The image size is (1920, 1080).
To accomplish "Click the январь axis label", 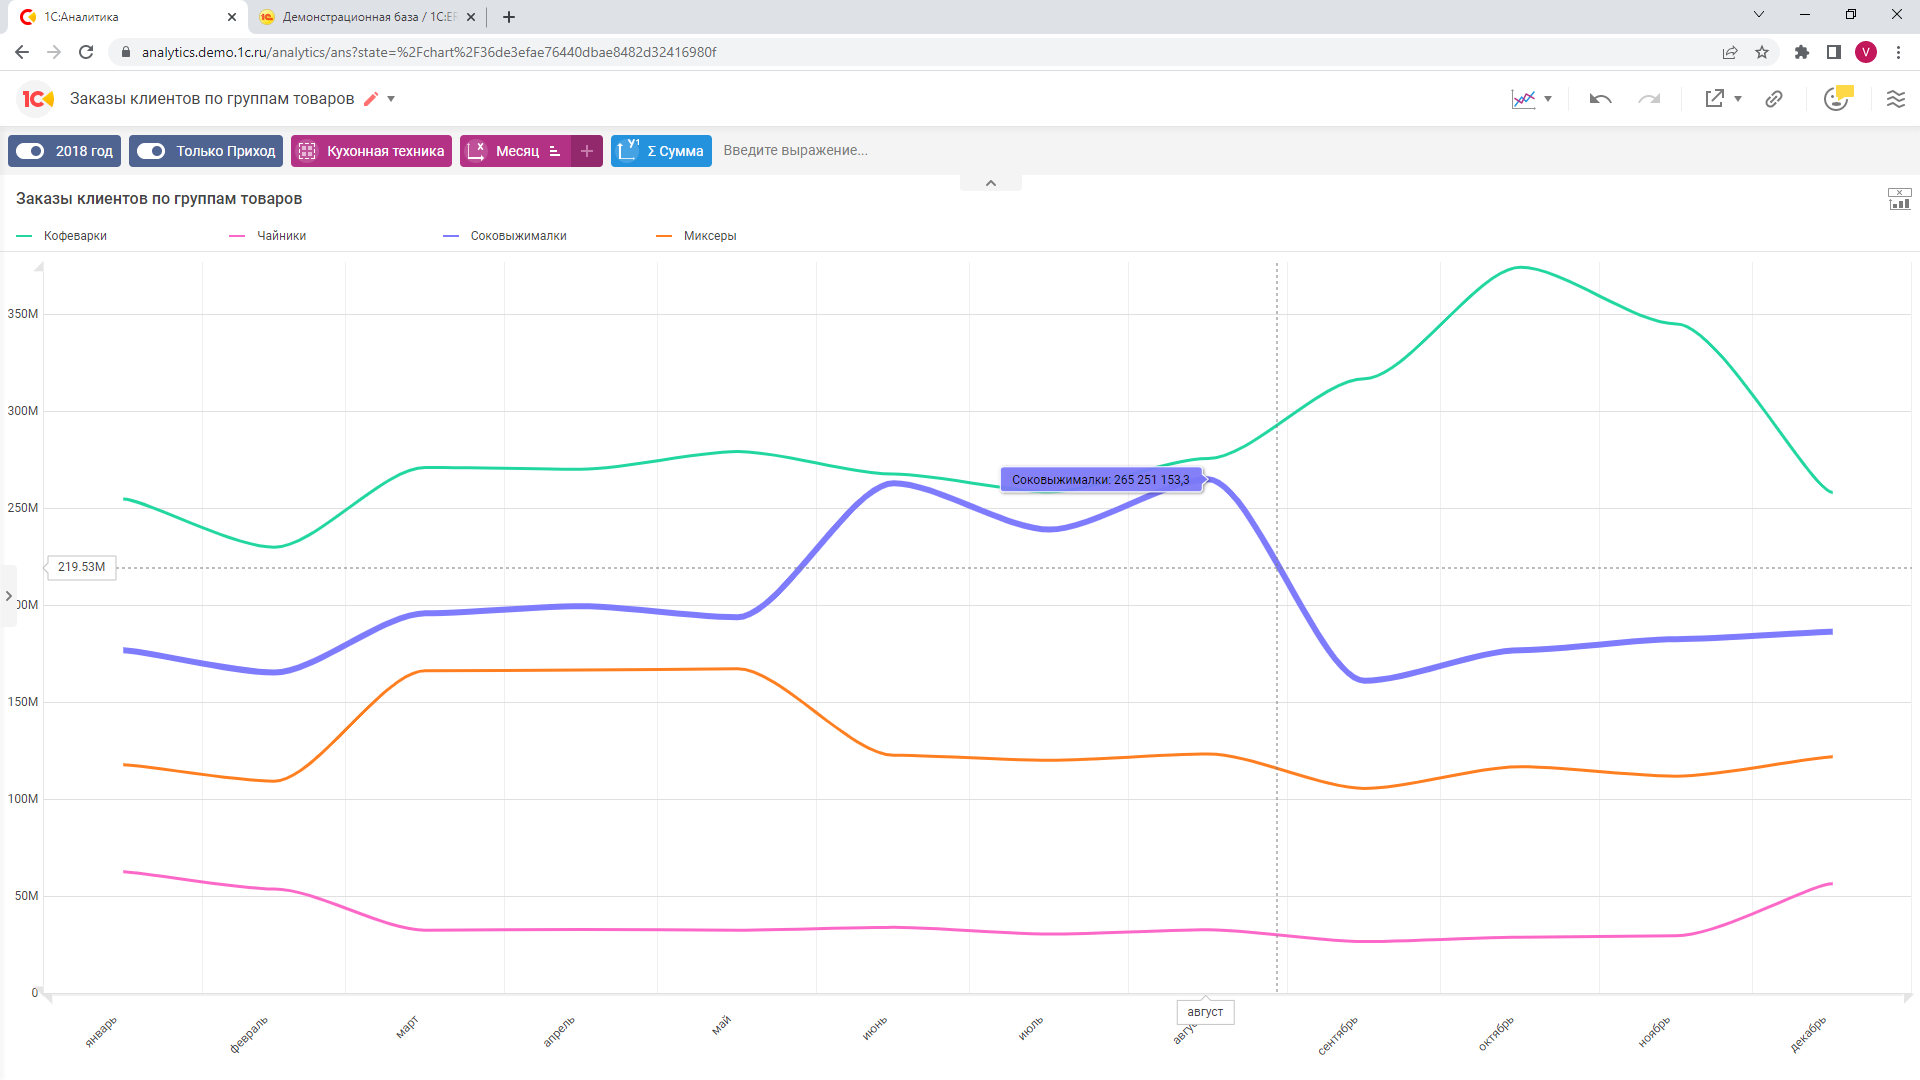I will point(101,1031).
